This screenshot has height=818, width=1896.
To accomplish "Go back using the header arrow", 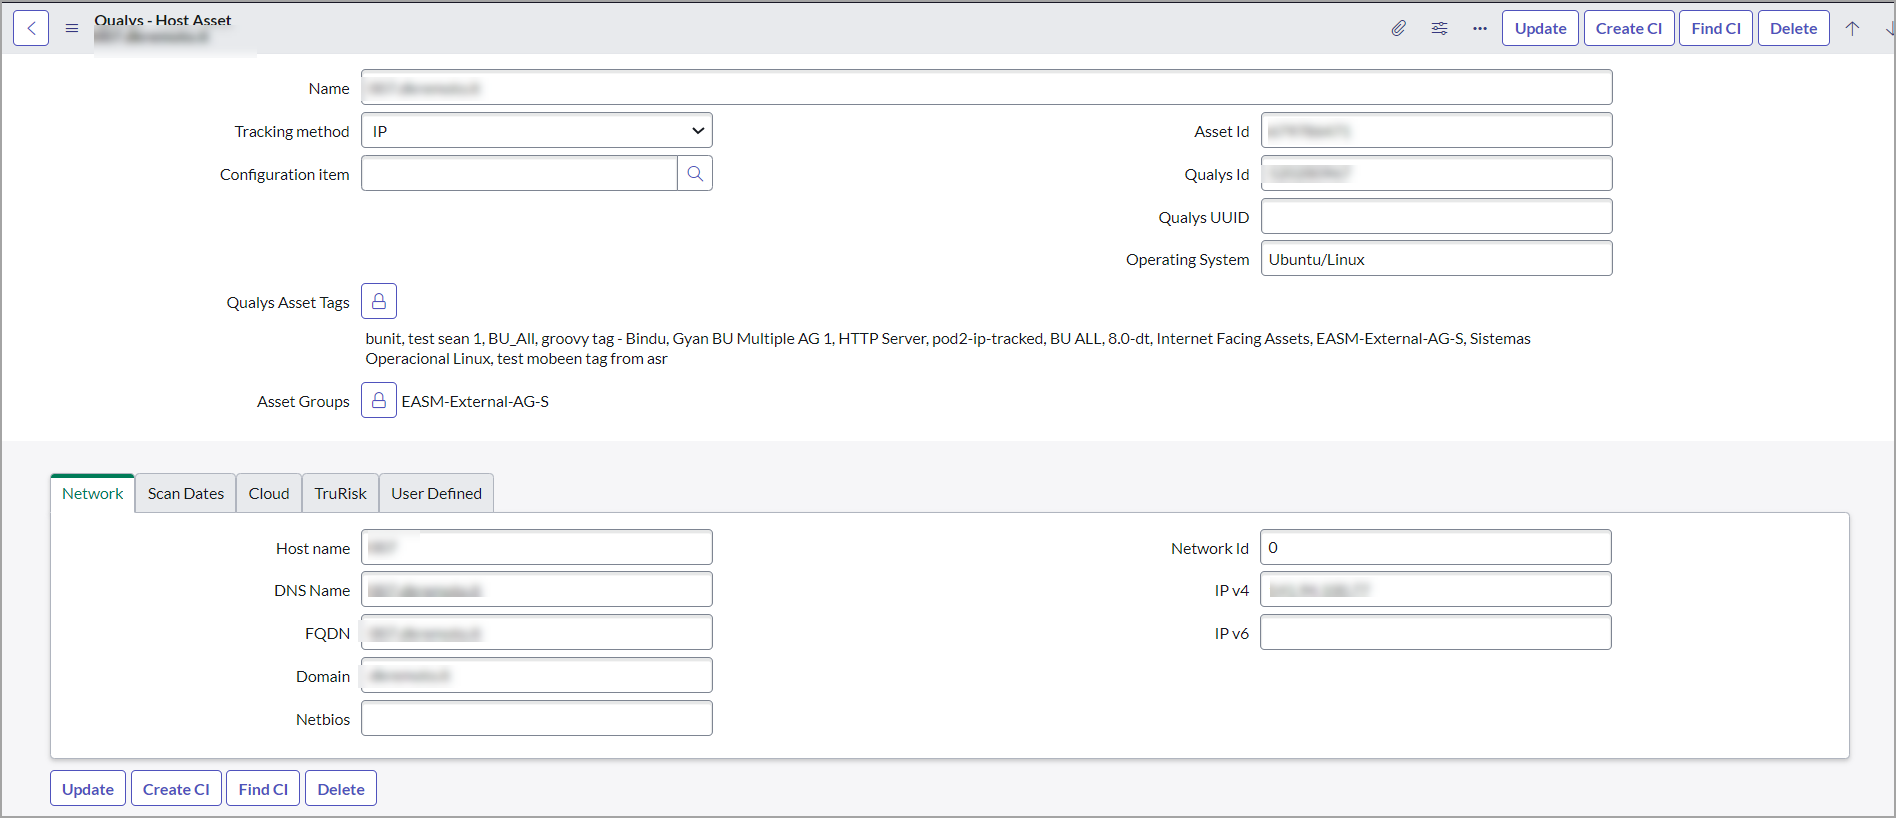I will coord(31,28).
